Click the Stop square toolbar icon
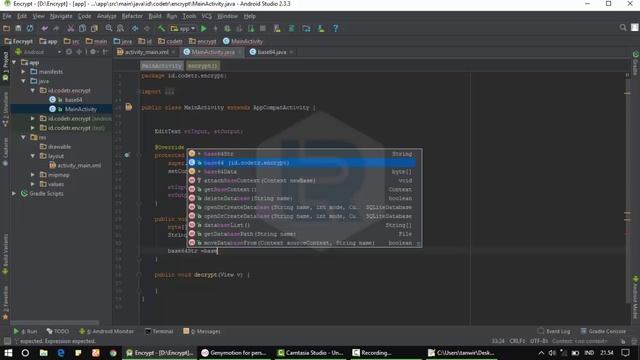This screenshot has width=640, height=360. [263, 29]
